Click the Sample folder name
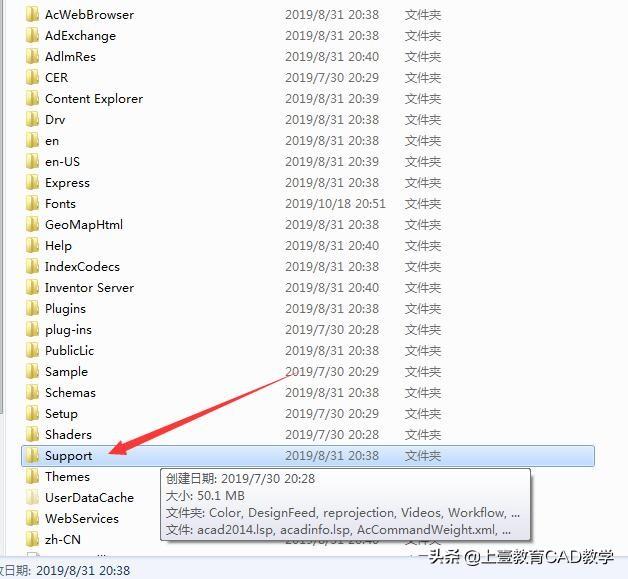 pyautogui.click(x=66, y=372)
